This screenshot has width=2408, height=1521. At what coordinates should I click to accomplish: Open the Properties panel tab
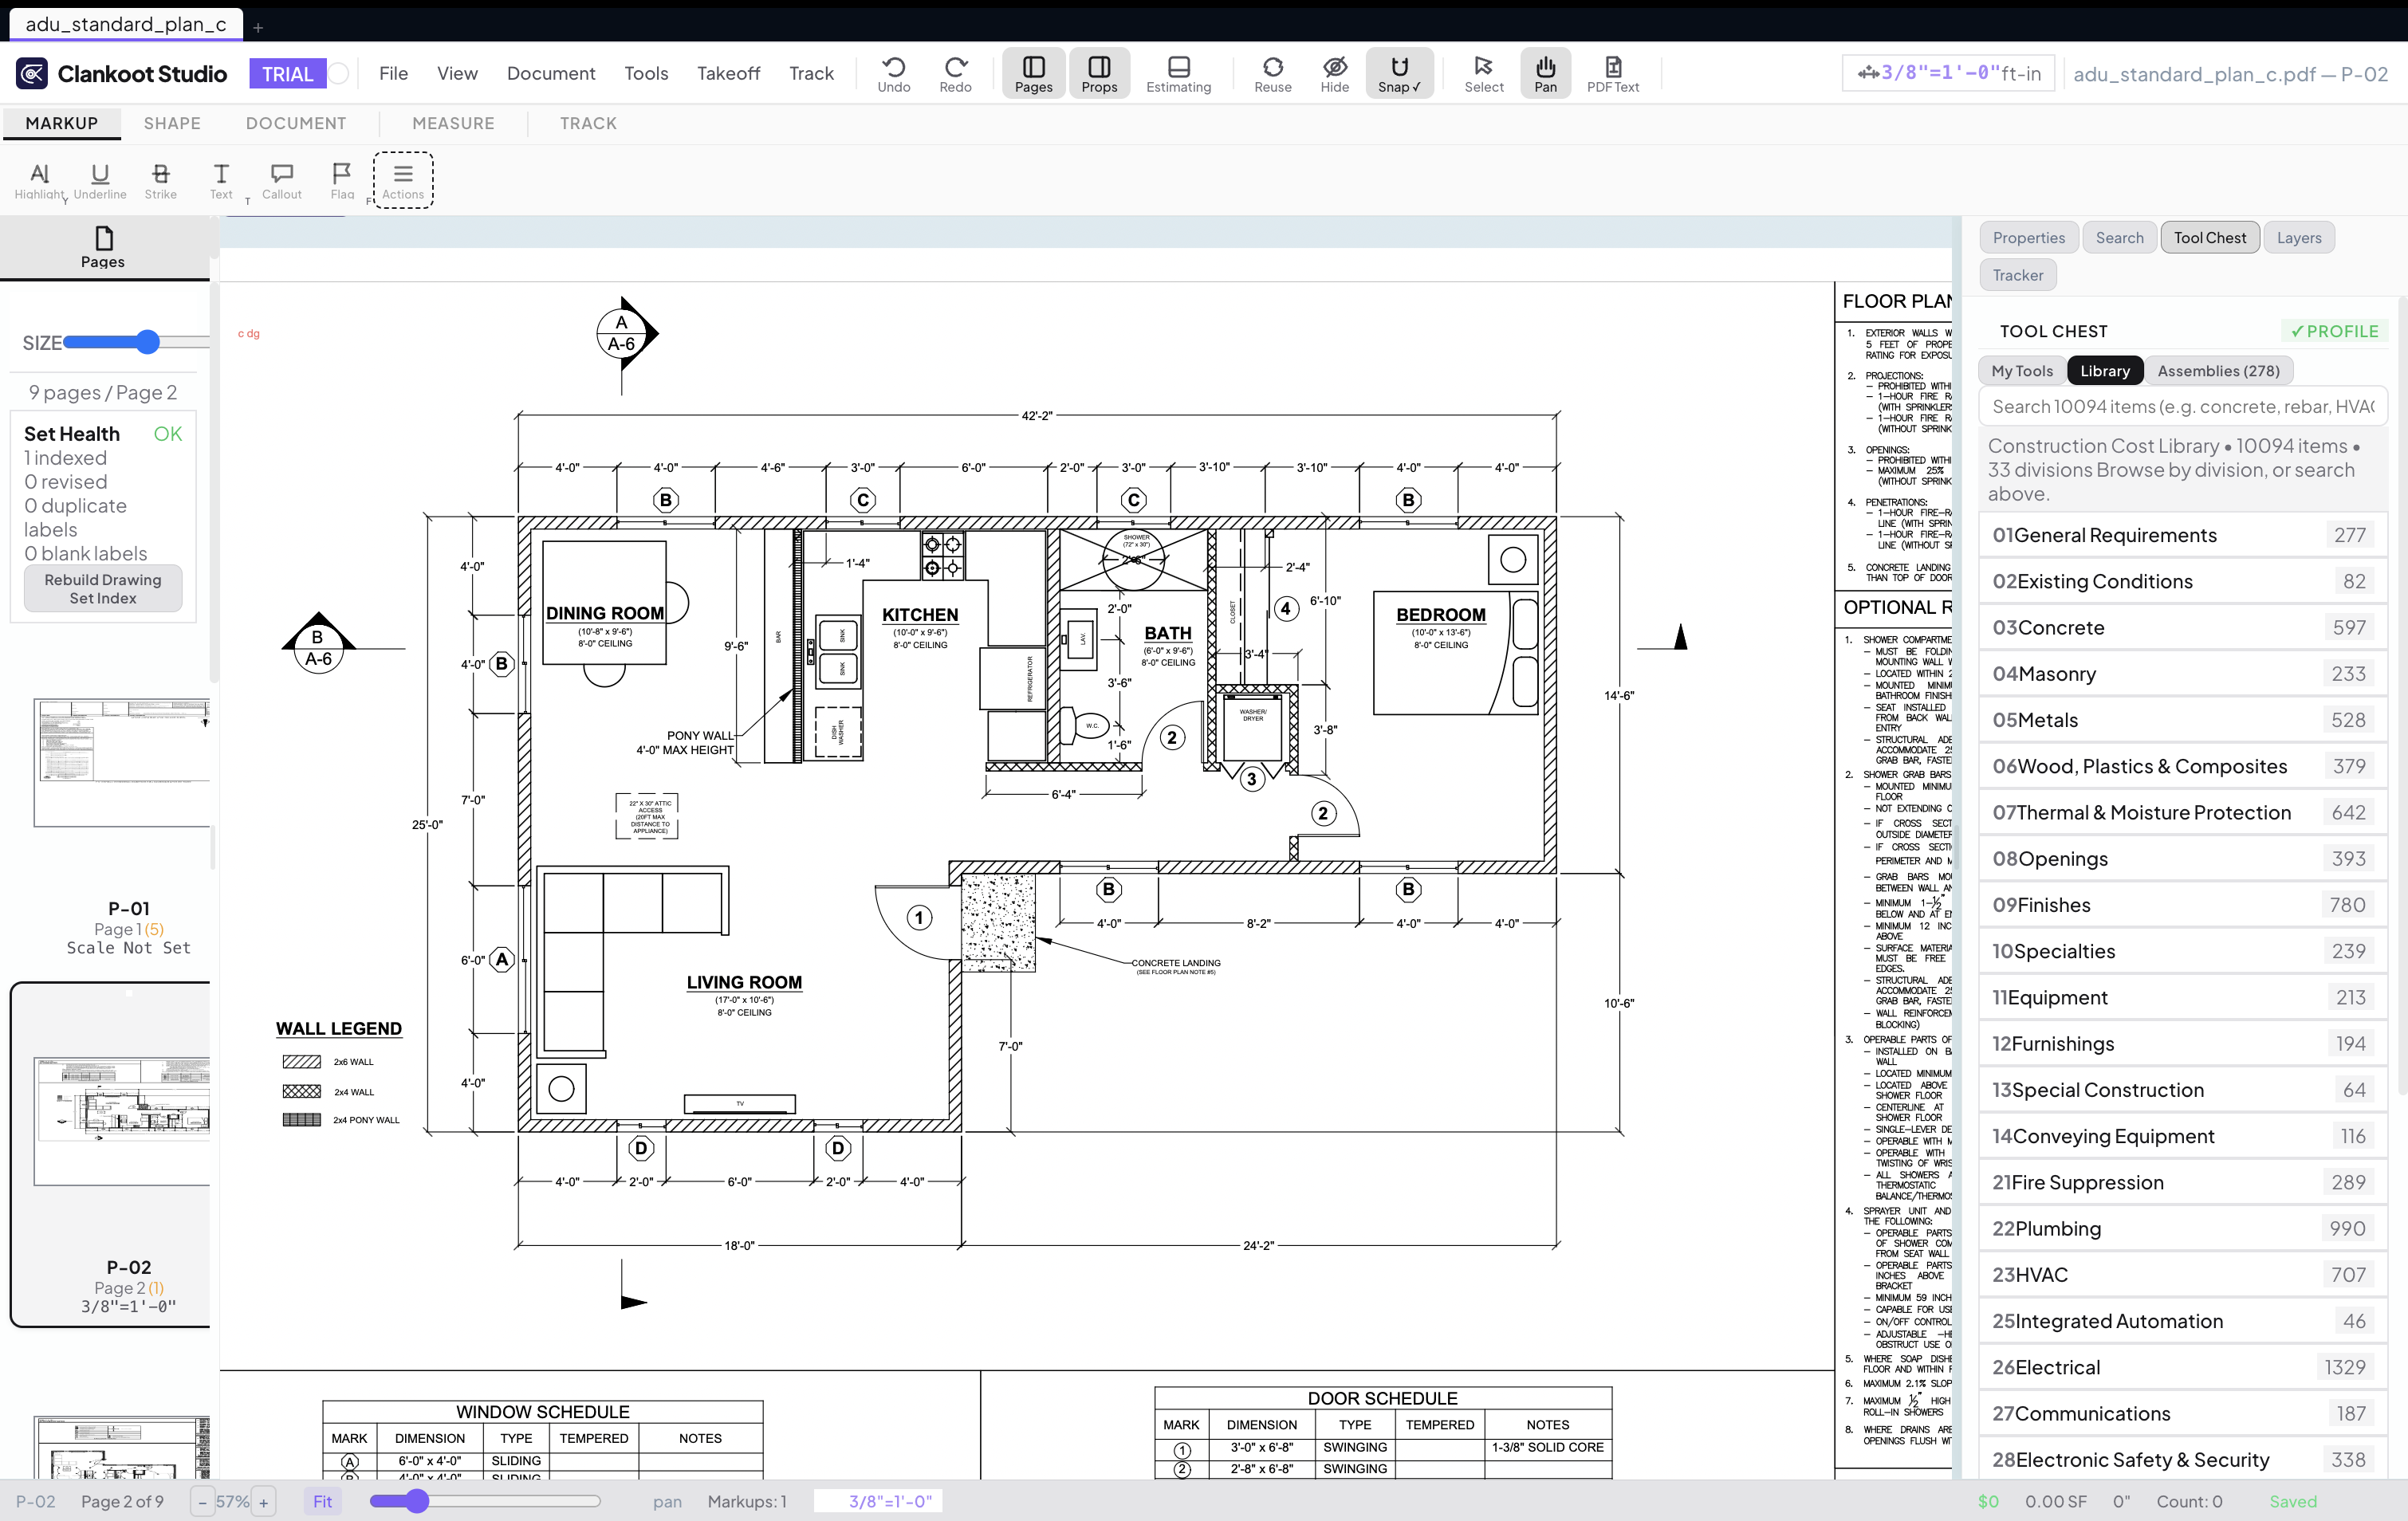(2028, 237)
